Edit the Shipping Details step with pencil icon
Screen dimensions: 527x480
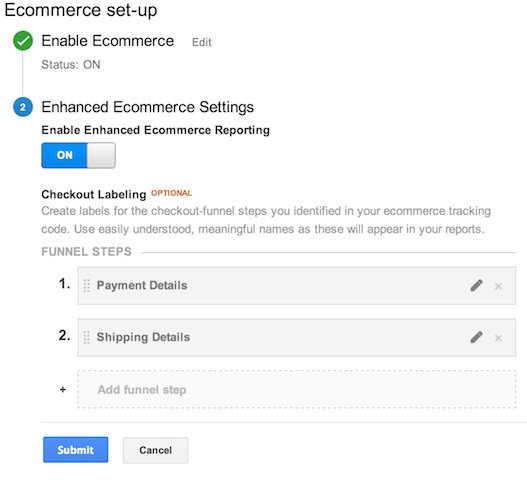476,337
